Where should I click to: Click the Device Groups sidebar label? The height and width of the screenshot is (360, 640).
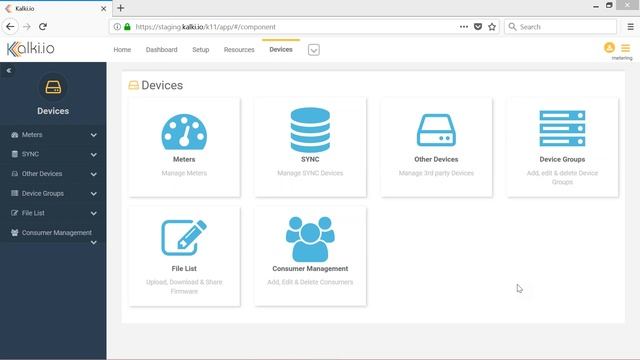pyautogui.click(x=43, y=193)
